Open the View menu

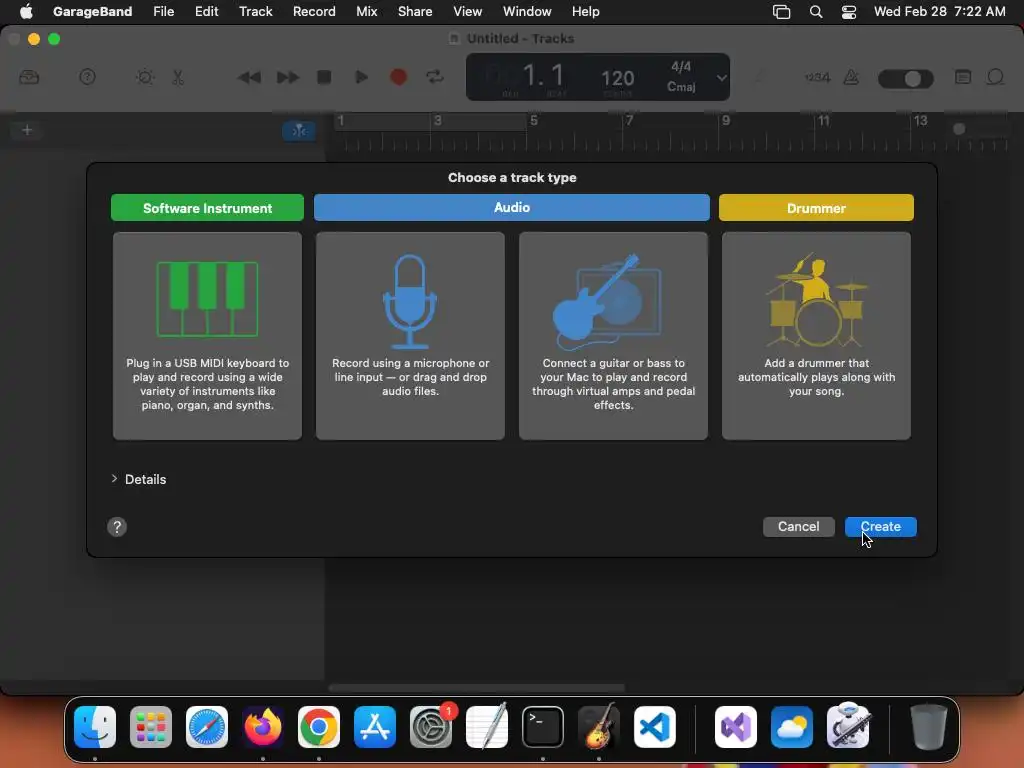468,11
